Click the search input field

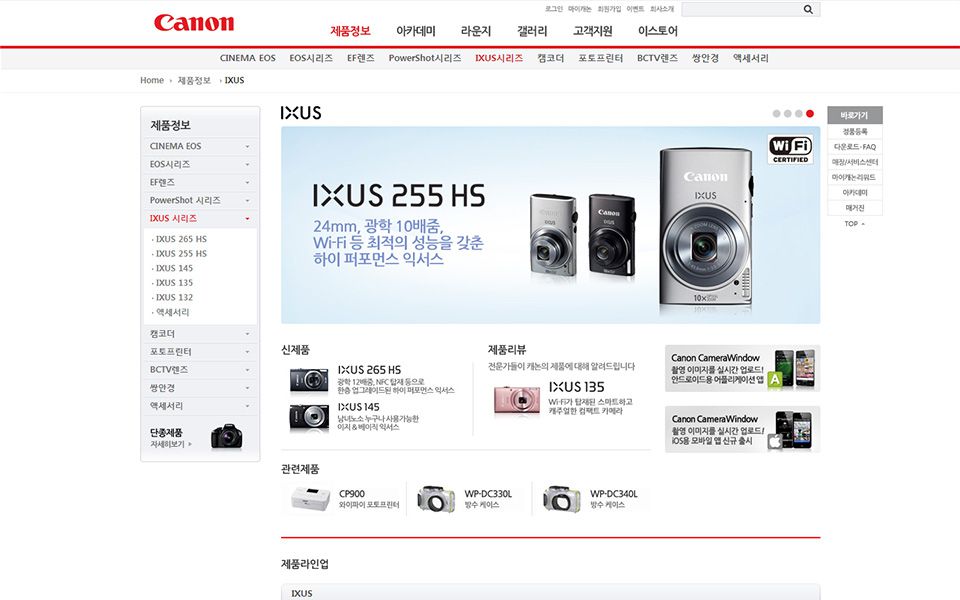tap(743, 9)
